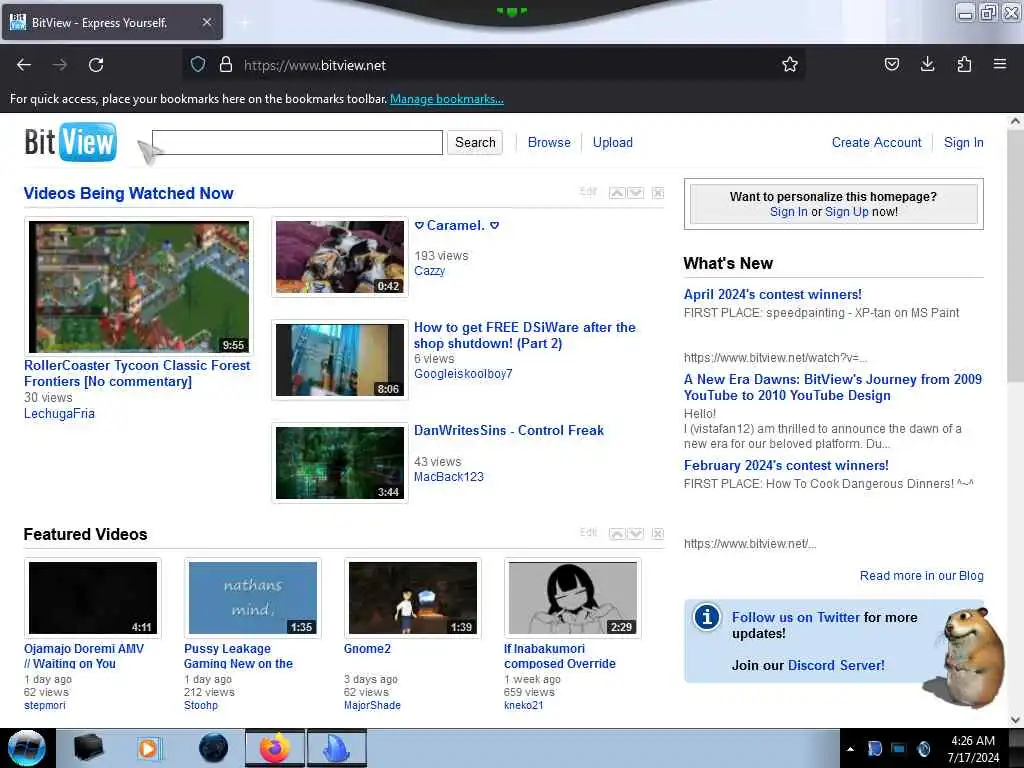Open the downloads arrow icon

tap(927, 64)
